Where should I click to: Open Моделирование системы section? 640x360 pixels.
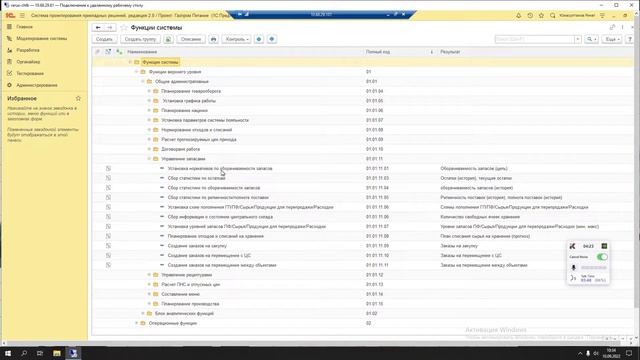pos(42,38)
